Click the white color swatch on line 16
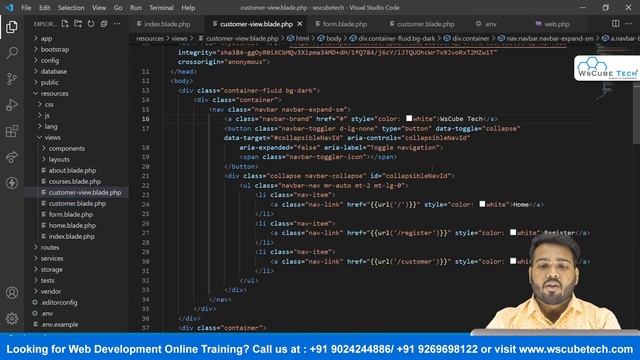This screenshot has width=640, height=360. (x=409, y=118)
